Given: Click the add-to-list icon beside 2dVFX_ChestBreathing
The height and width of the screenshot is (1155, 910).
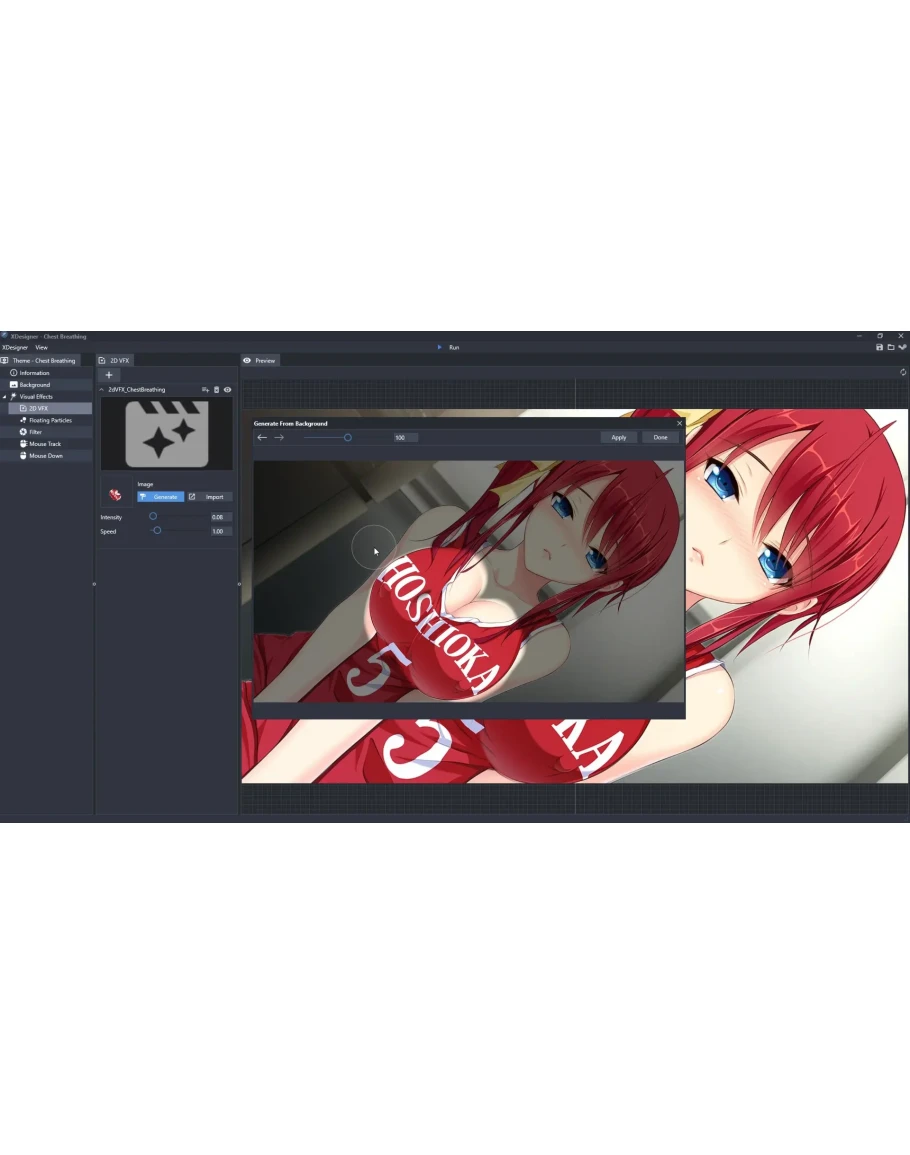Looking at the screenshot, I should click(205, 390).
